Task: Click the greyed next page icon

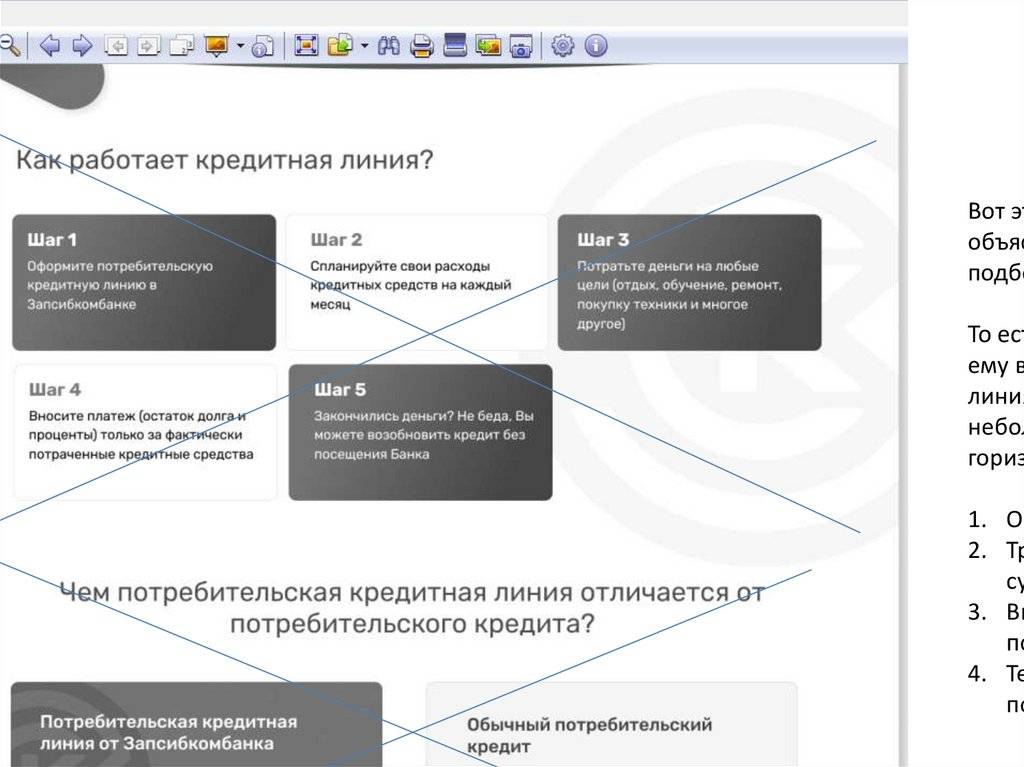Action: (148, 46)
